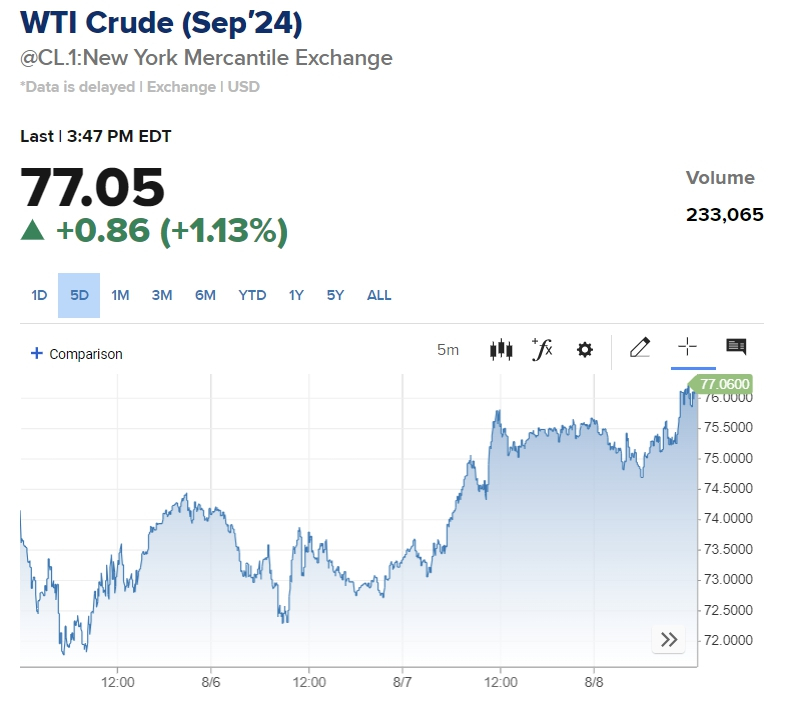Show the YTD range

click(252, 295)
